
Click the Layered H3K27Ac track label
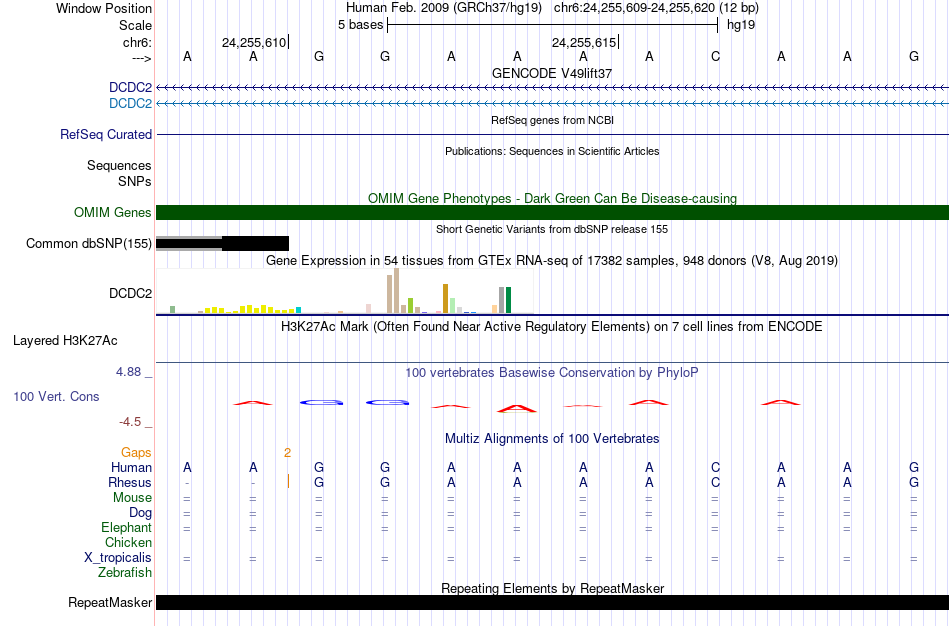pyautogui.click(x=65, y=341)
